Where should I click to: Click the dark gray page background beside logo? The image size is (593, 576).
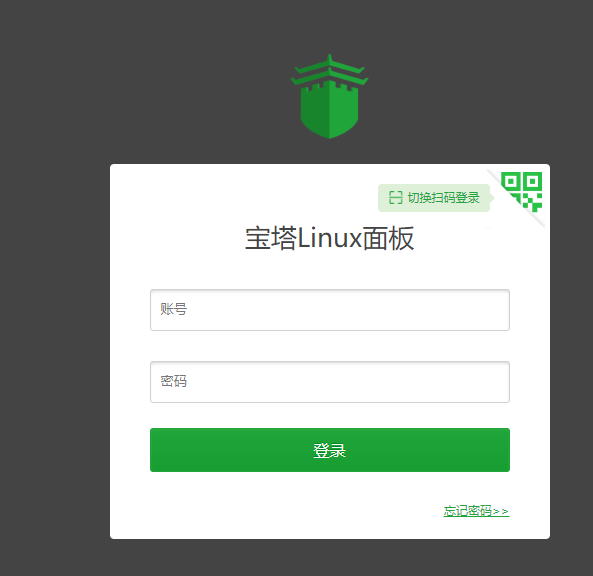click(x=151, y=95)
